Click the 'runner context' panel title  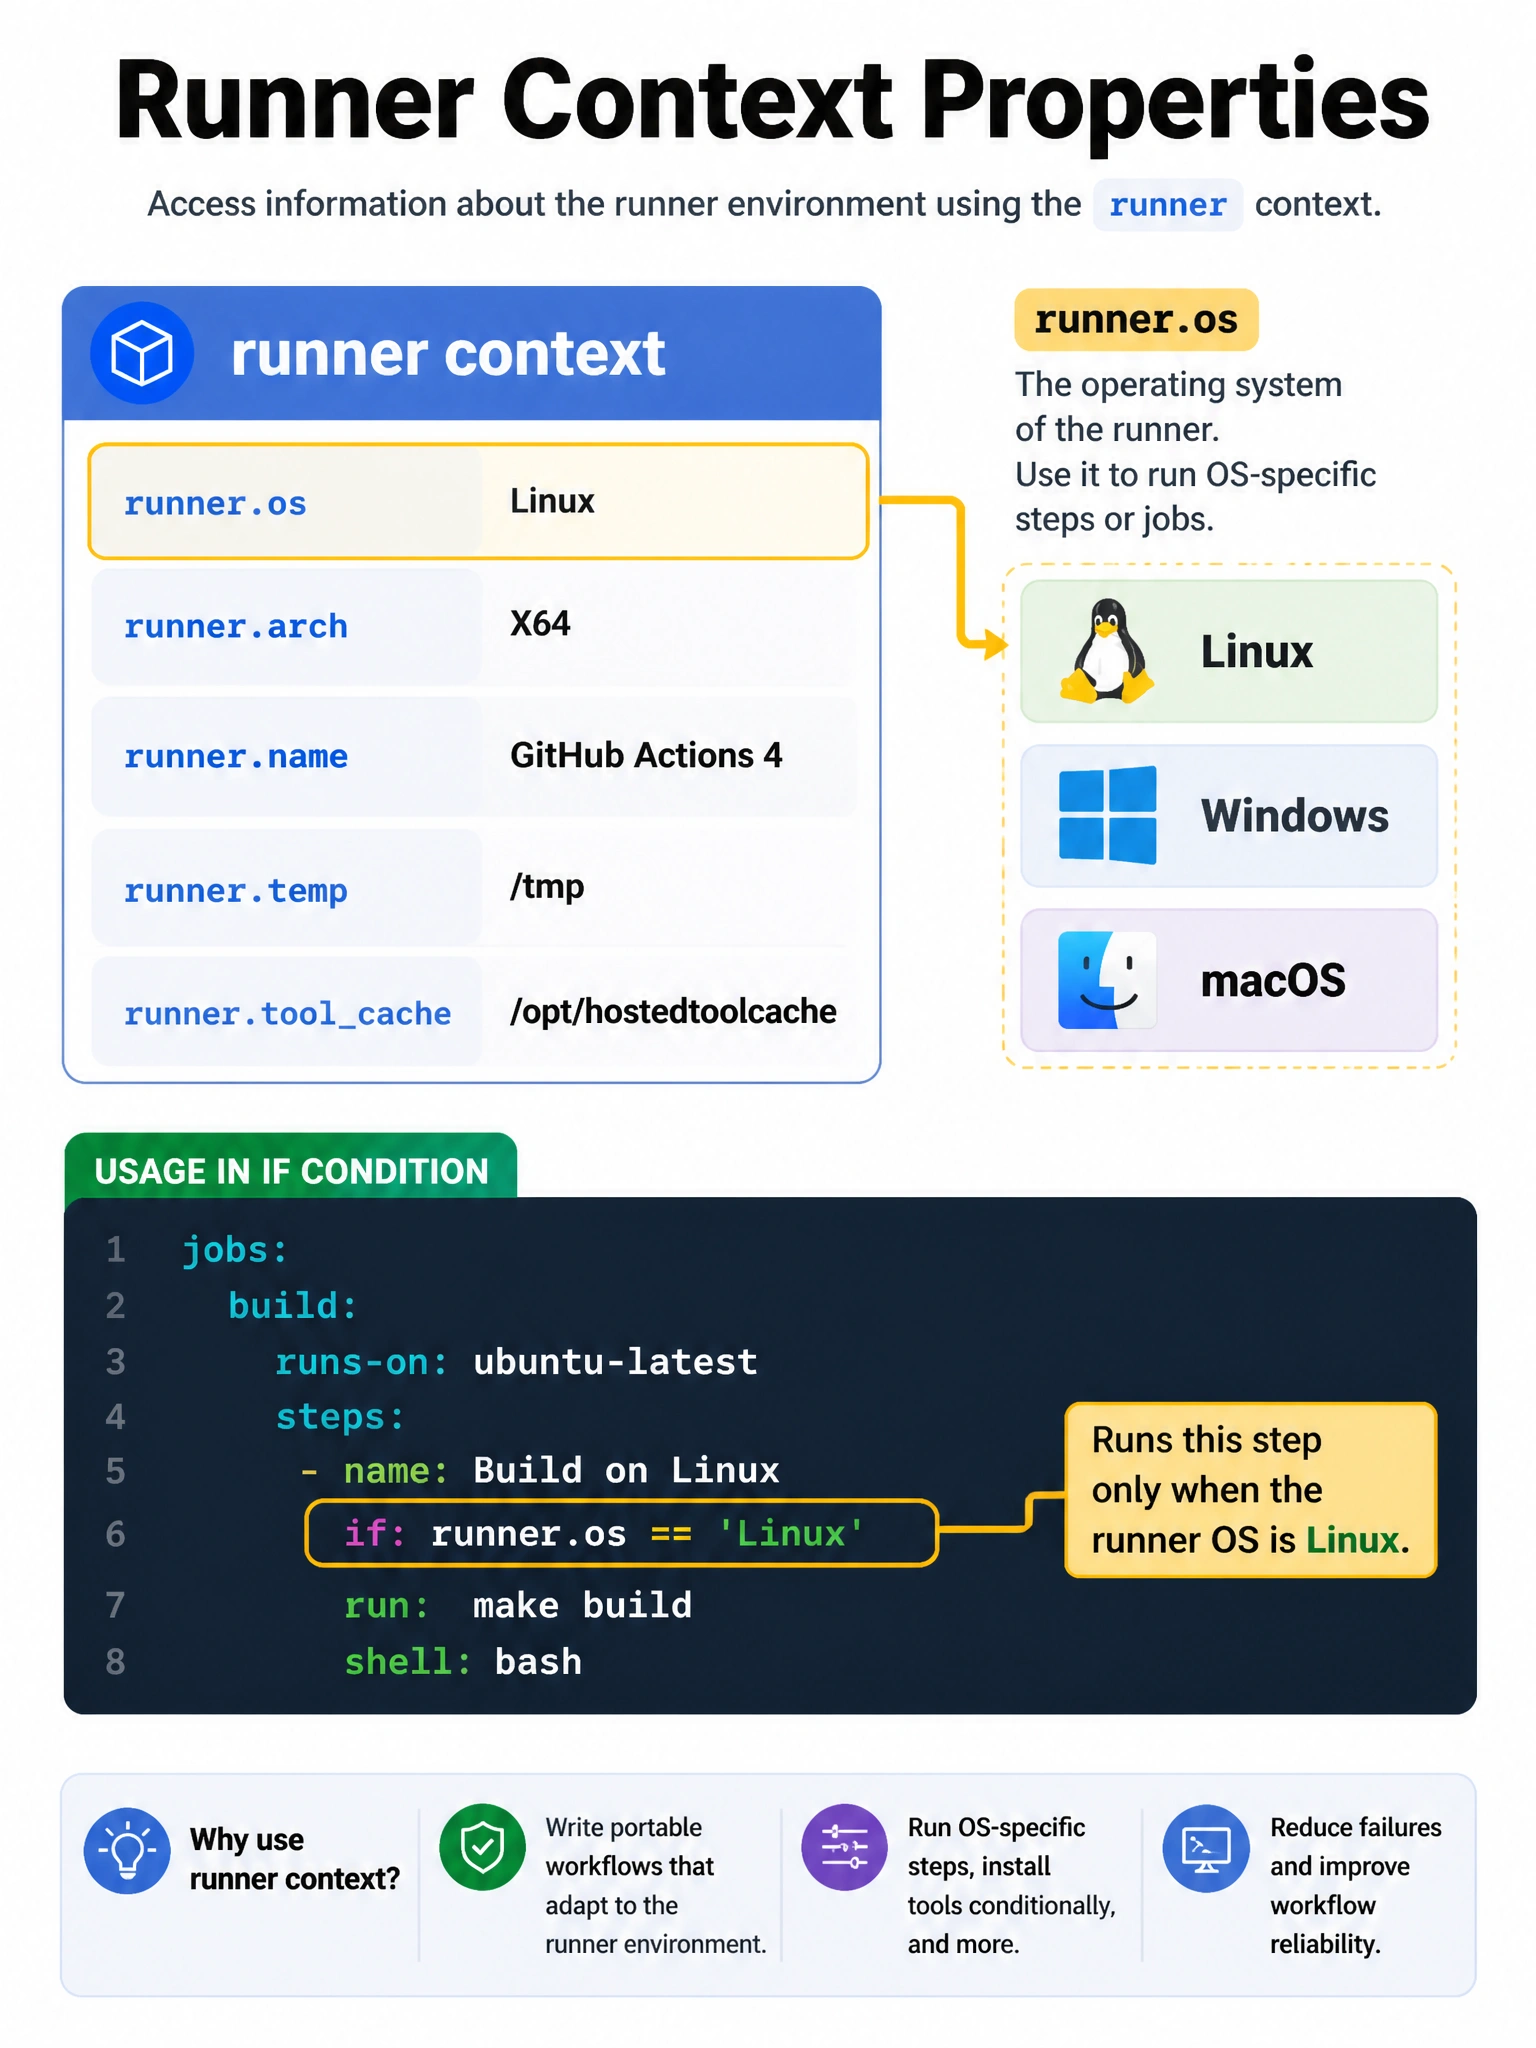coord(448,353)
